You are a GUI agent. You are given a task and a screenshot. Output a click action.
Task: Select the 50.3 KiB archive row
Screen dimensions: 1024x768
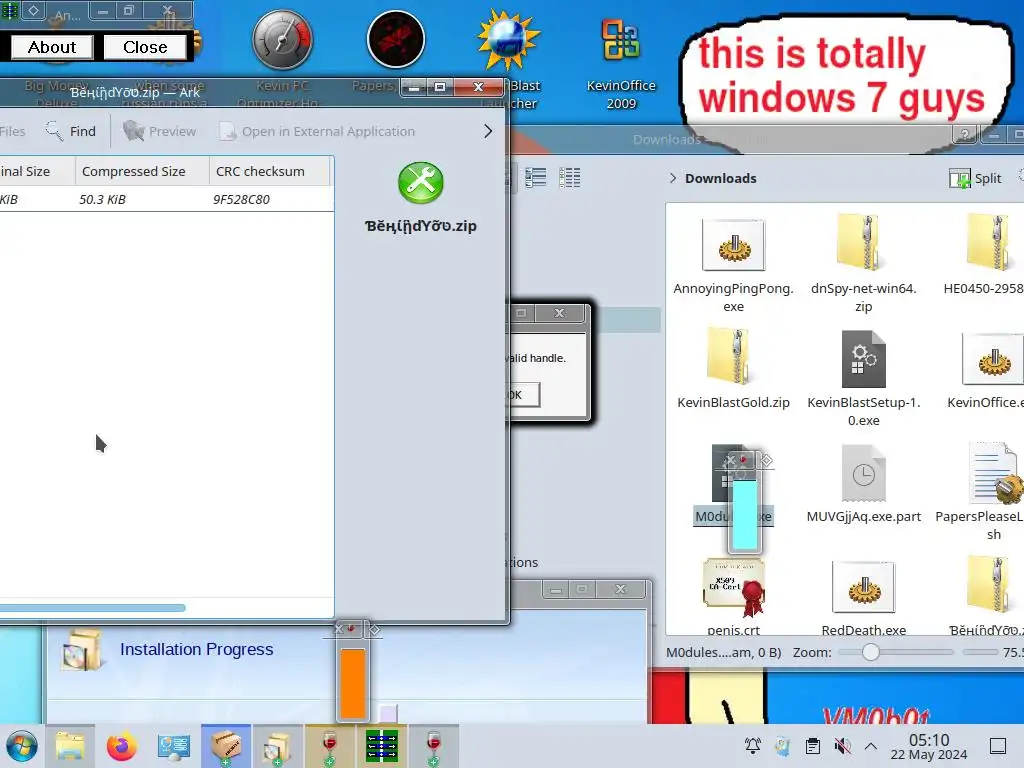167,199
